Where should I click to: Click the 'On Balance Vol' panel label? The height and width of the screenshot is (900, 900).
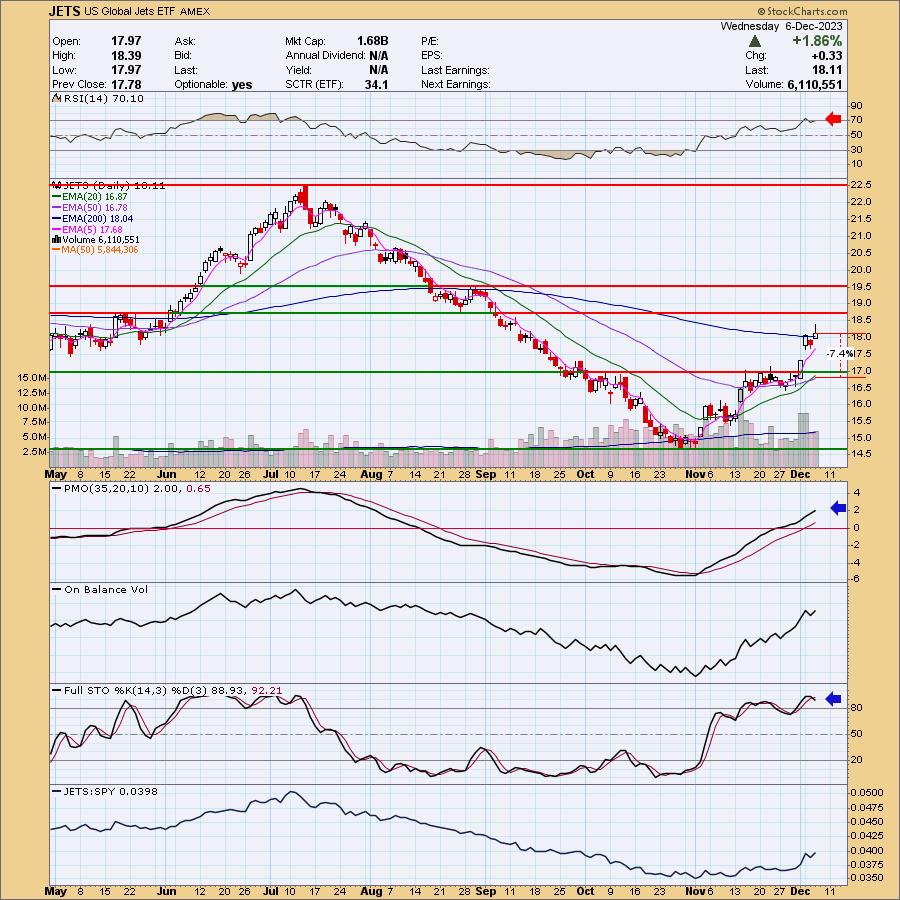[106, 589]
